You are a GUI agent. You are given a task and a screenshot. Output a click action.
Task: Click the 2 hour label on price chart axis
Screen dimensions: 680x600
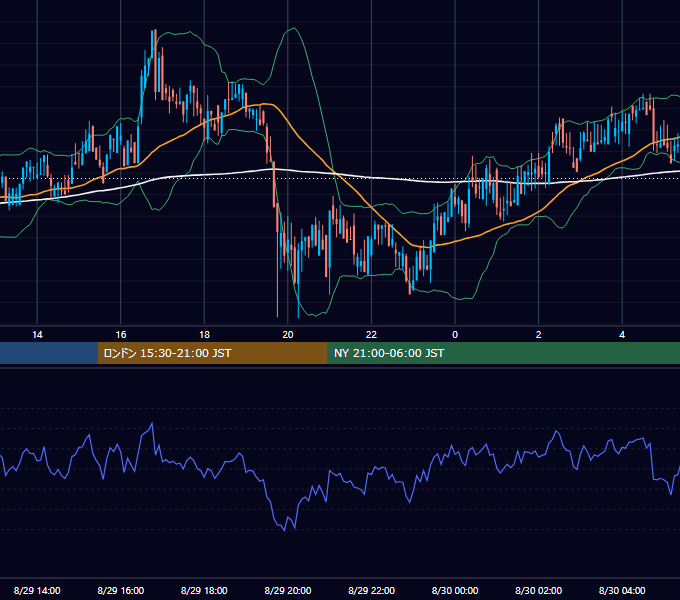tap(539, 335)
